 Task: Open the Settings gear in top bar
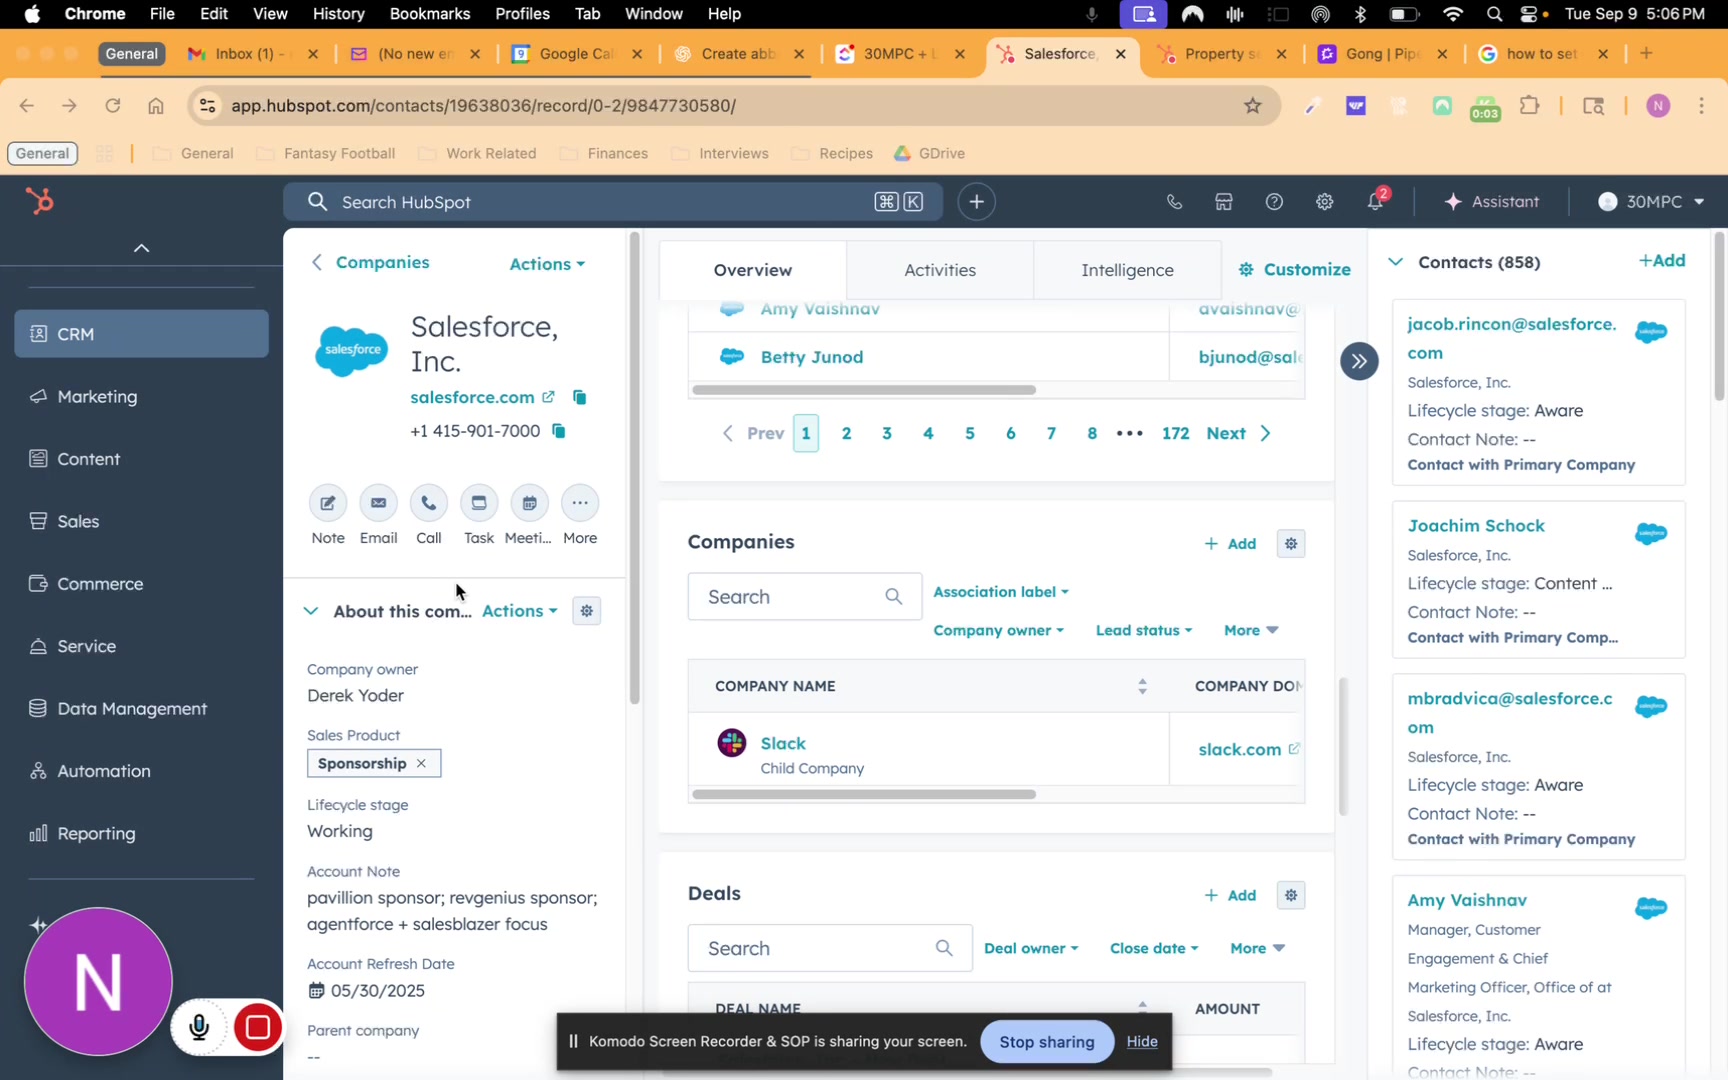[1324, 202]
